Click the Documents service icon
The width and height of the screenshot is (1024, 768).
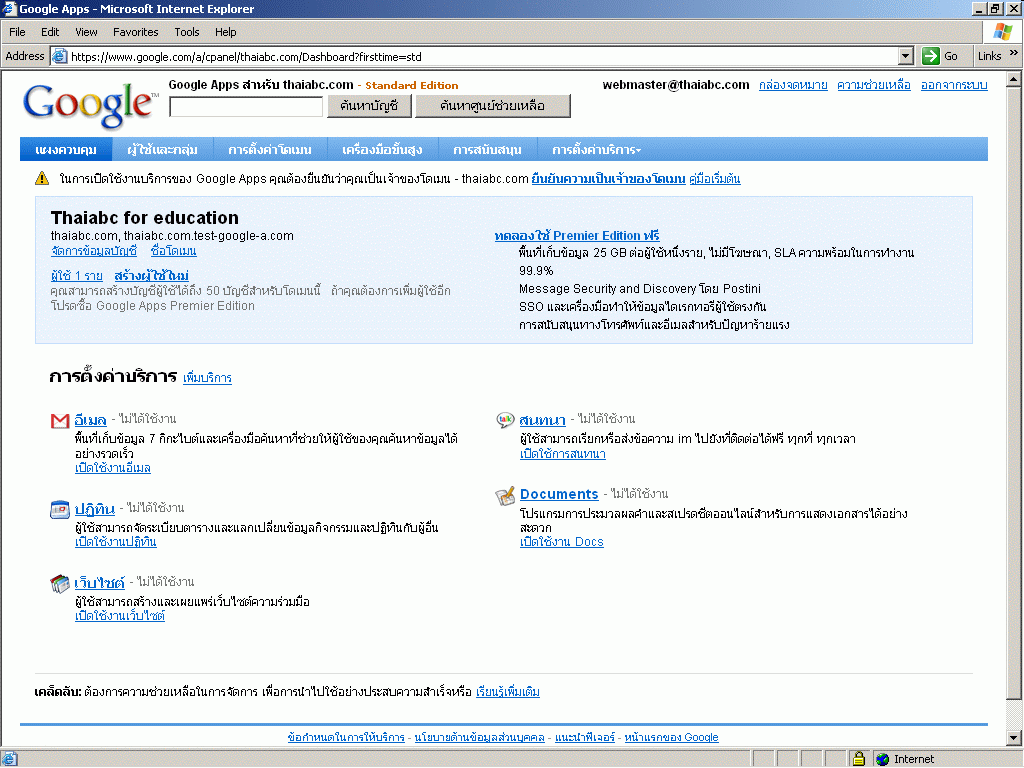click(505, 496)
